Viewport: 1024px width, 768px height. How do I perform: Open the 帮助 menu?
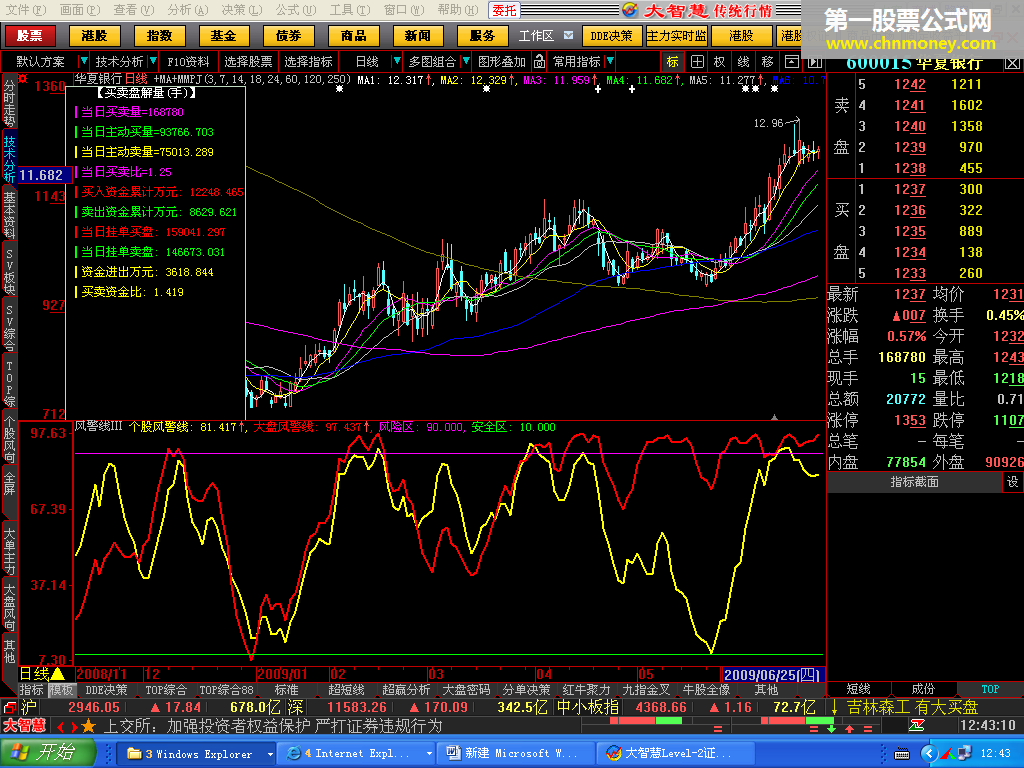[x=458, y=10]
